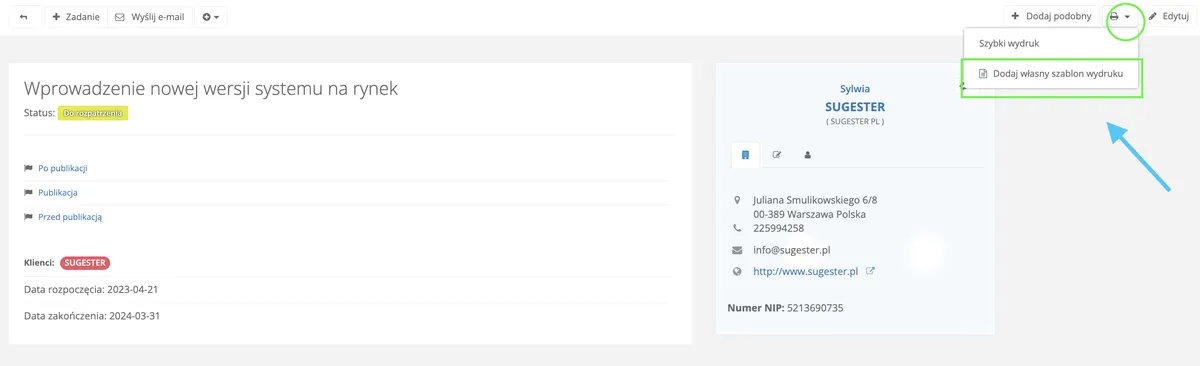Viewport: 1200px width, 366px height.
Task: Open the gear settings dropdown
Action: pos(210,17)
